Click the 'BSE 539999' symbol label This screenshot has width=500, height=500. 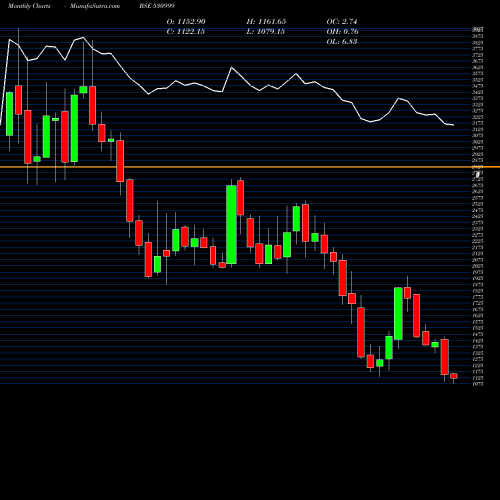(157, 6)
